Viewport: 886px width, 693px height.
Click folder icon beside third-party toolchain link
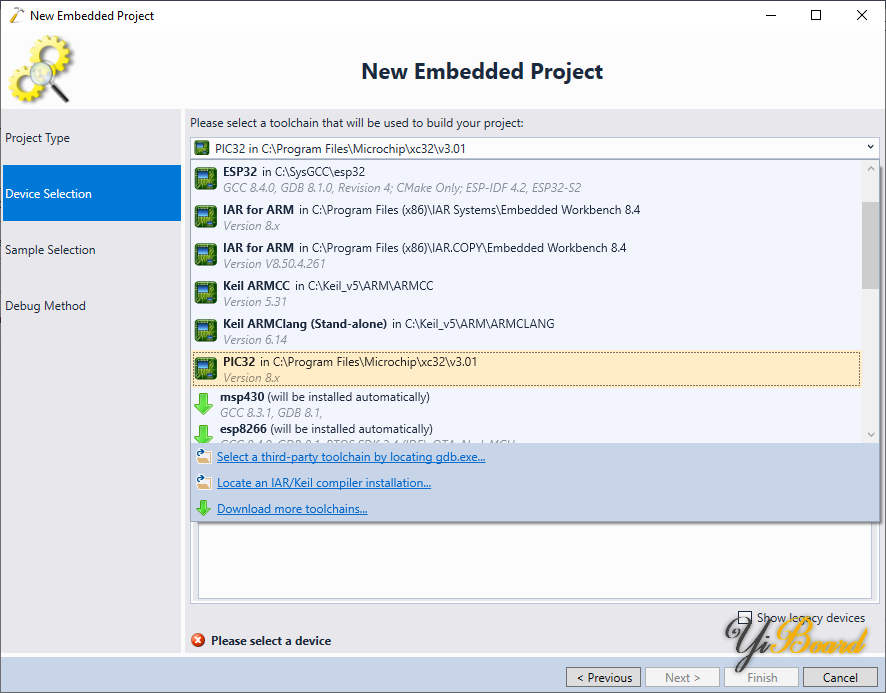pyautogui.click(x=203, y=456)
